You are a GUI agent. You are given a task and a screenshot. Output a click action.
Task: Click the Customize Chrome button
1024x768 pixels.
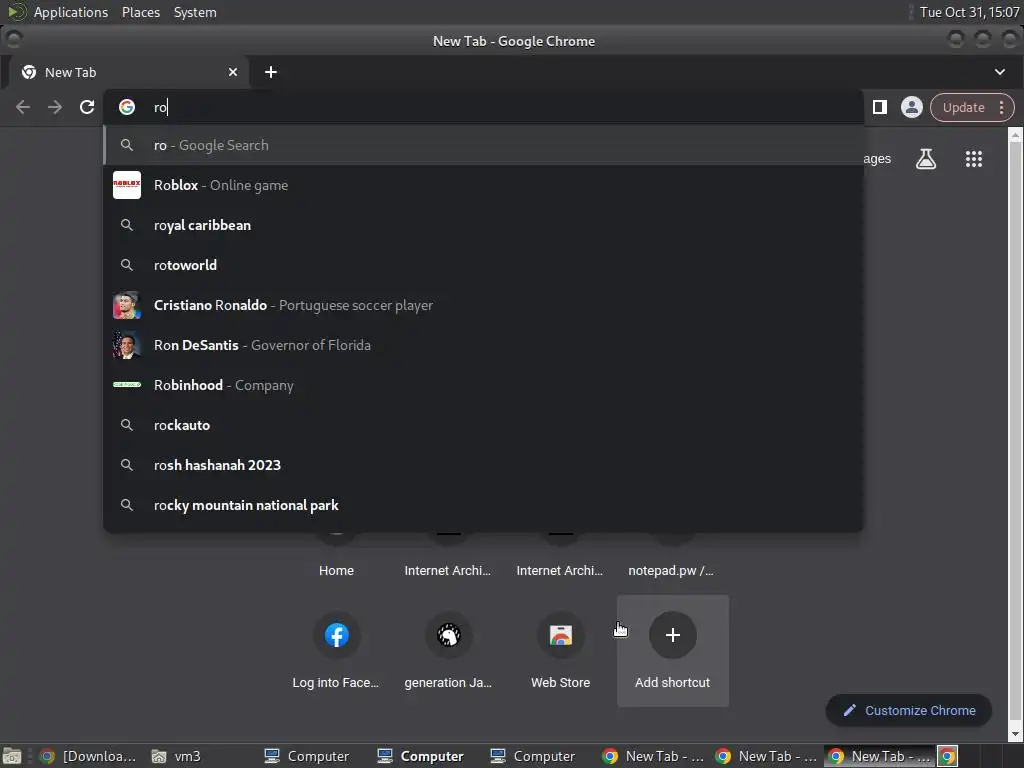[908, 711]
